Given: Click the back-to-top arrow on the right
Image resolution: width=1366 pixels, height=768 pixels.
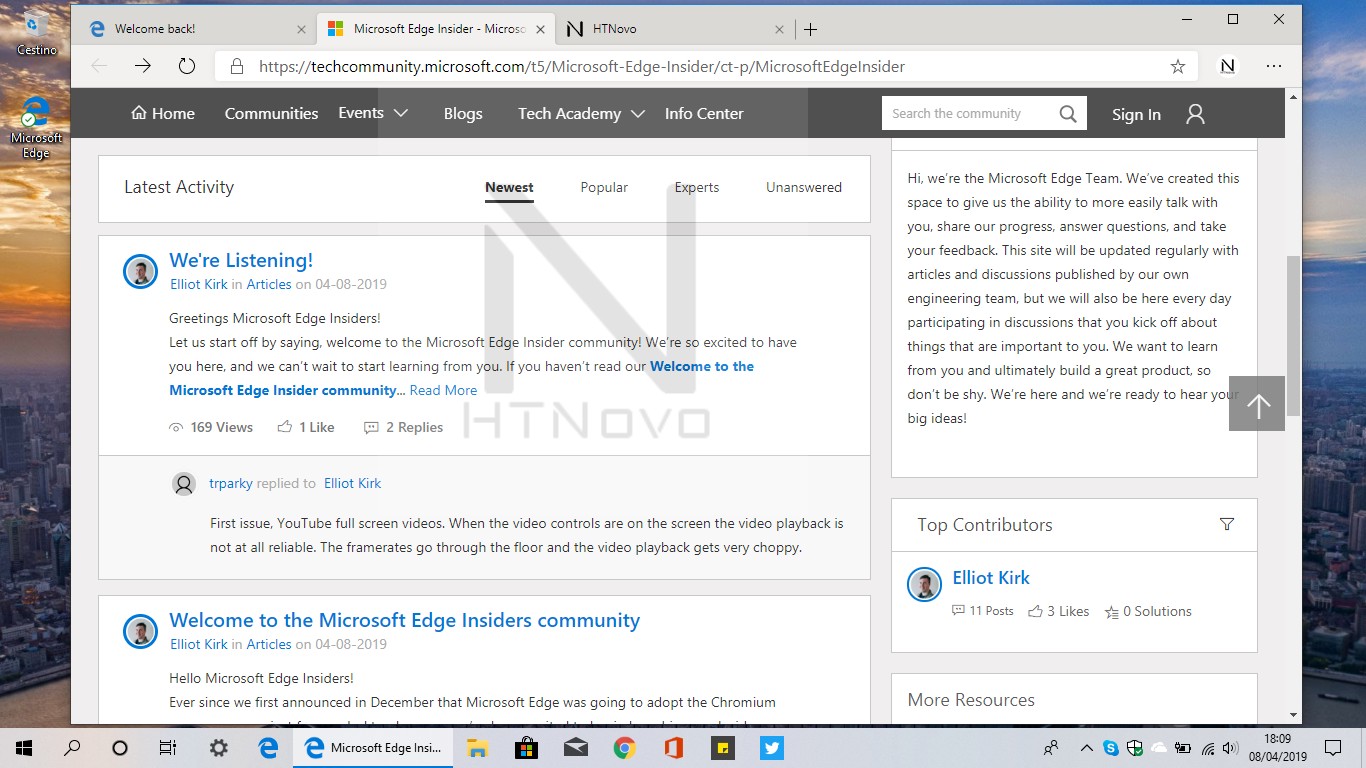Looking at the screenshot, I should [x=1256, y=404].
